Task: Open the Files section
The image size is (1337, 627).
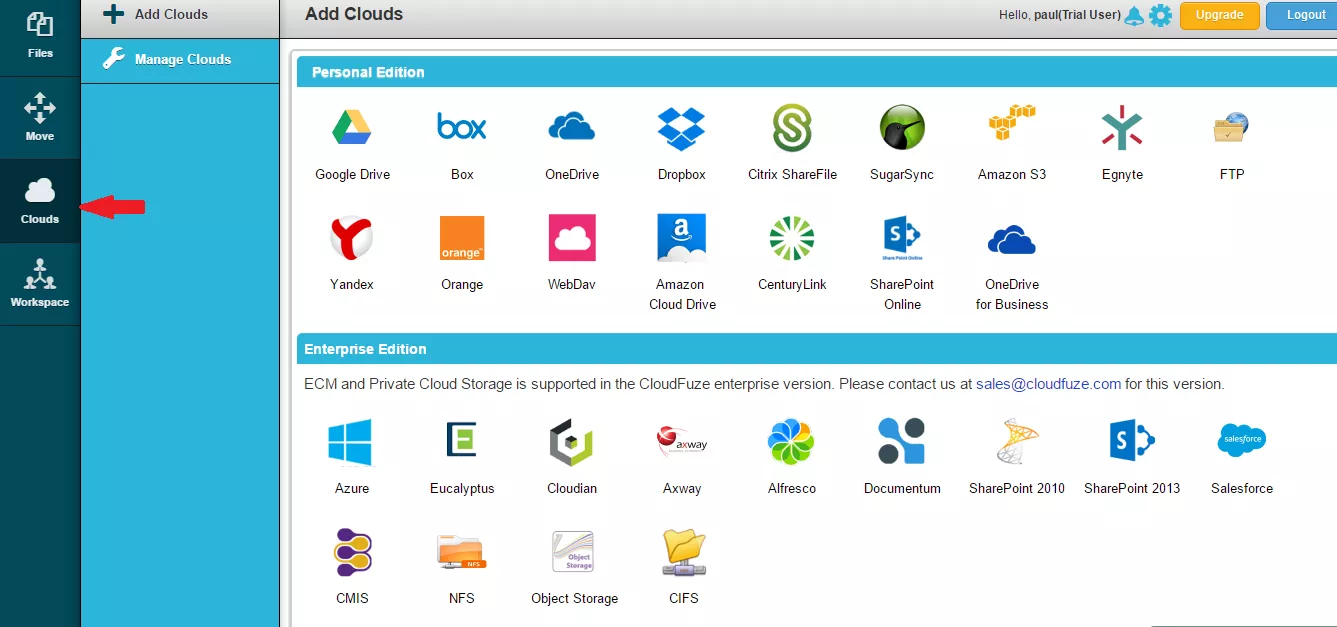Action: pyautogui.click(x=40, y=36)
